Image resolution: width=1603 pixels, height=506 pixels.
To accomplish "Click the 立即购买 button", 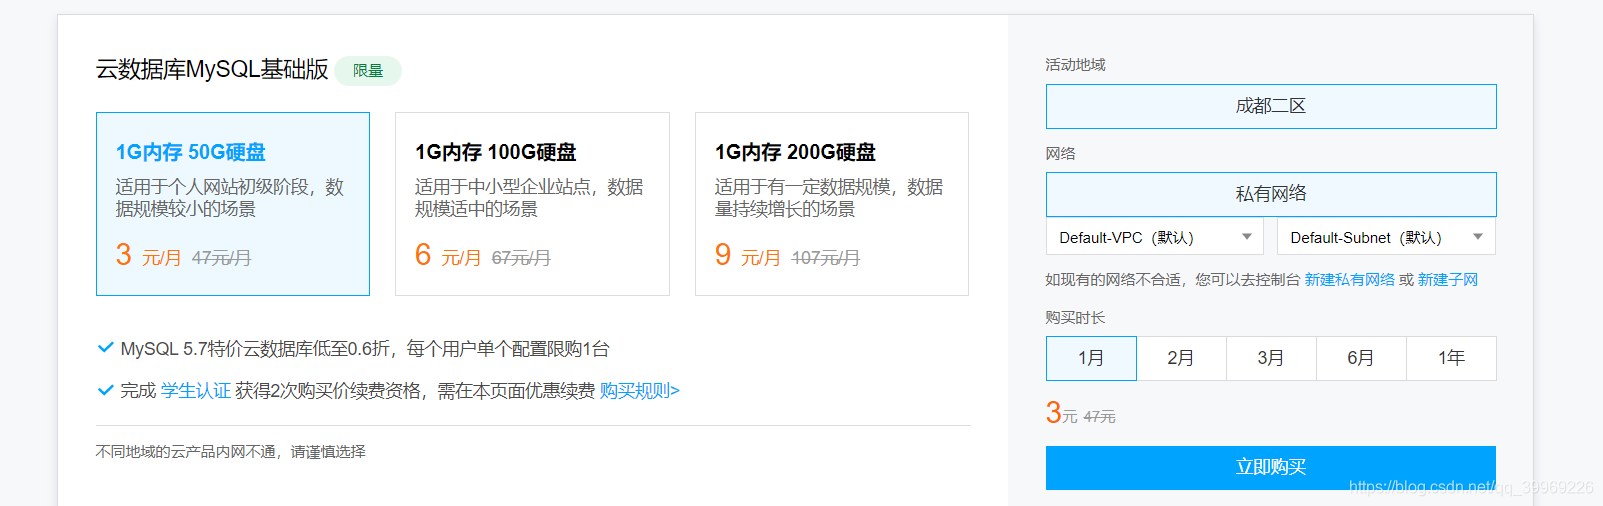I will (x=1271, y=467).
